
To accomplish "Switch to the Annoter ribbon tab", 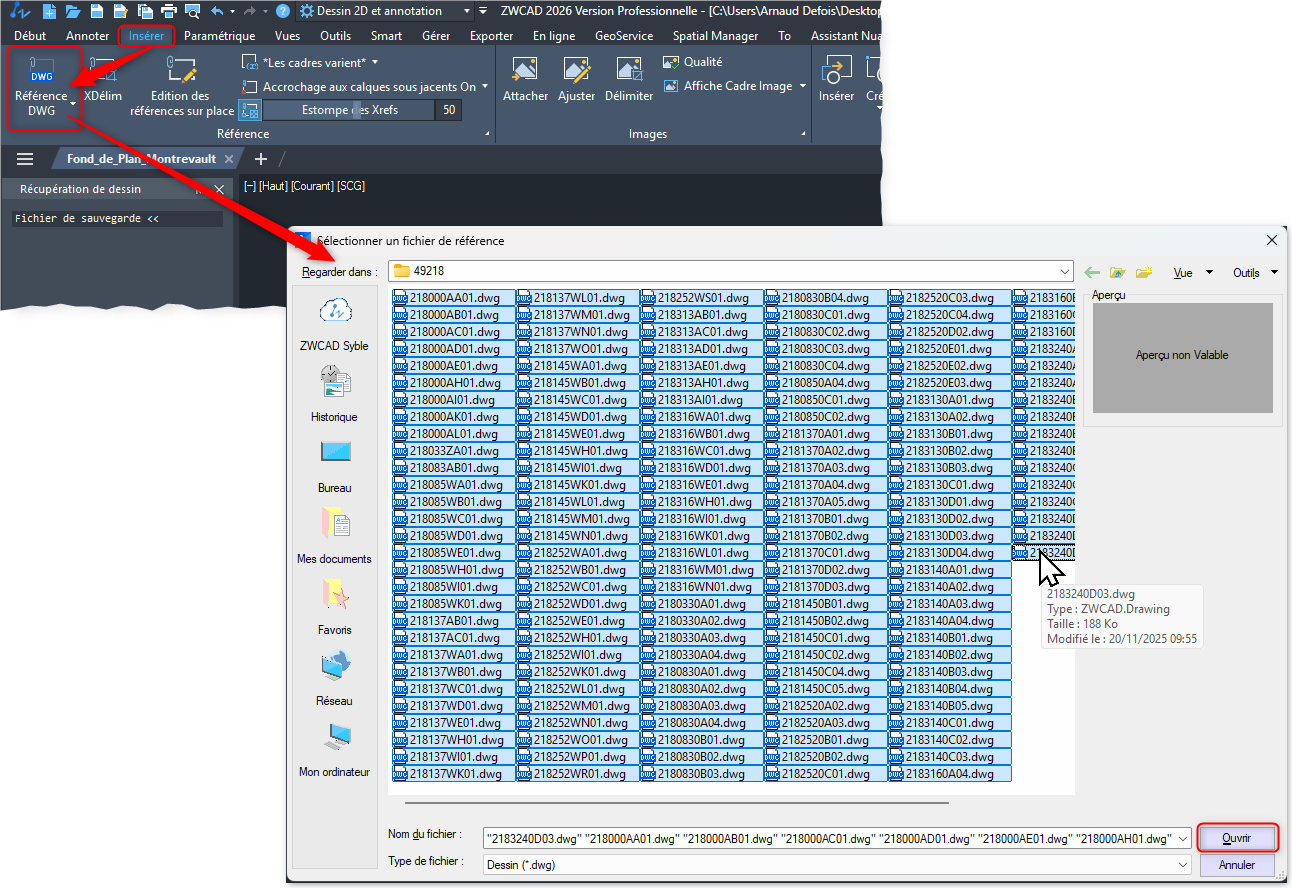I will pyautogui.click(x=88, y=36).
